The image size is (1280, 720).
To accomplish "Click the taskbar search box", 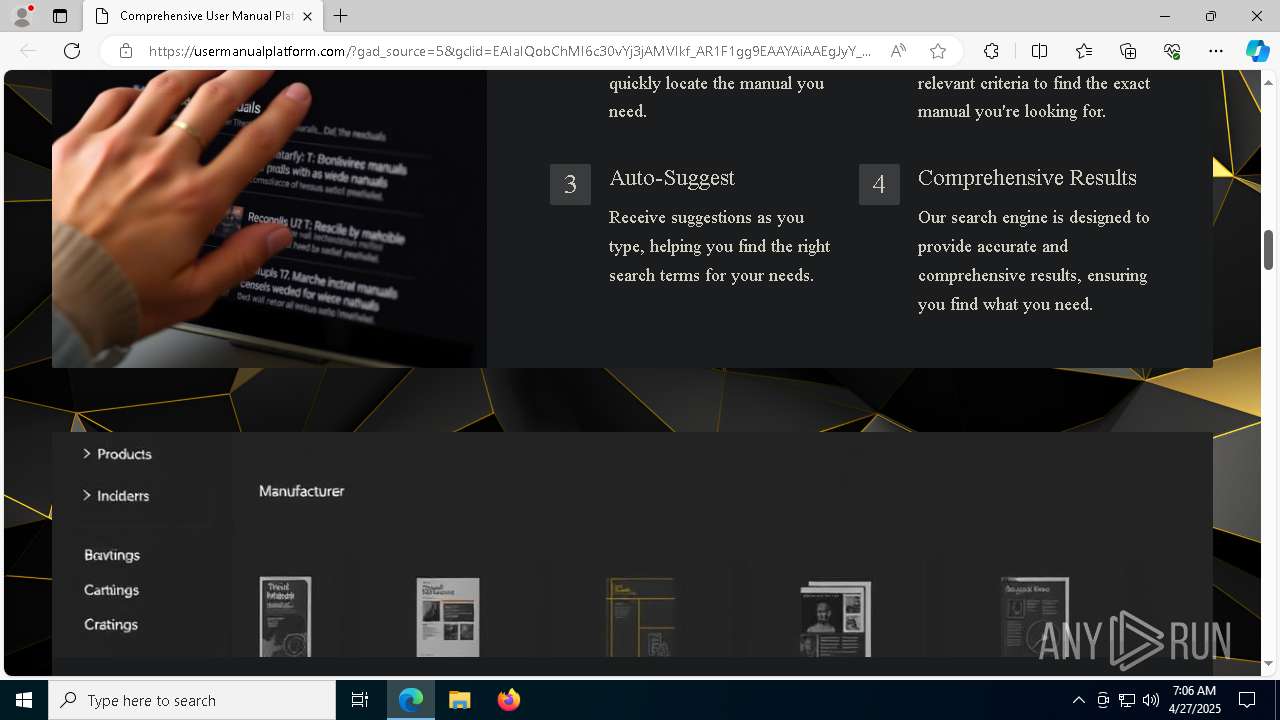I will [x=192, y=700].
